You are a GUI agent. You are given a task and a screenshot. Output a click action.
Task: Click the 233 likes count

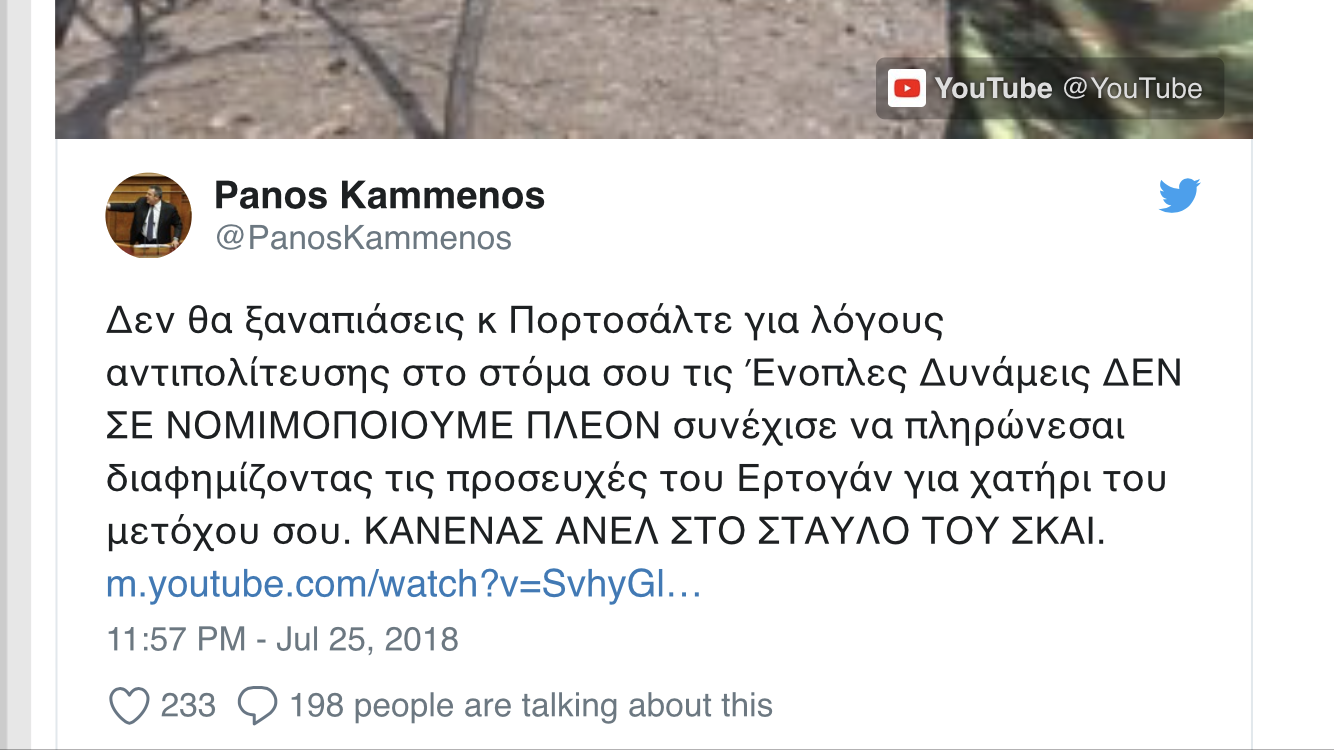(x=188, y=706)
